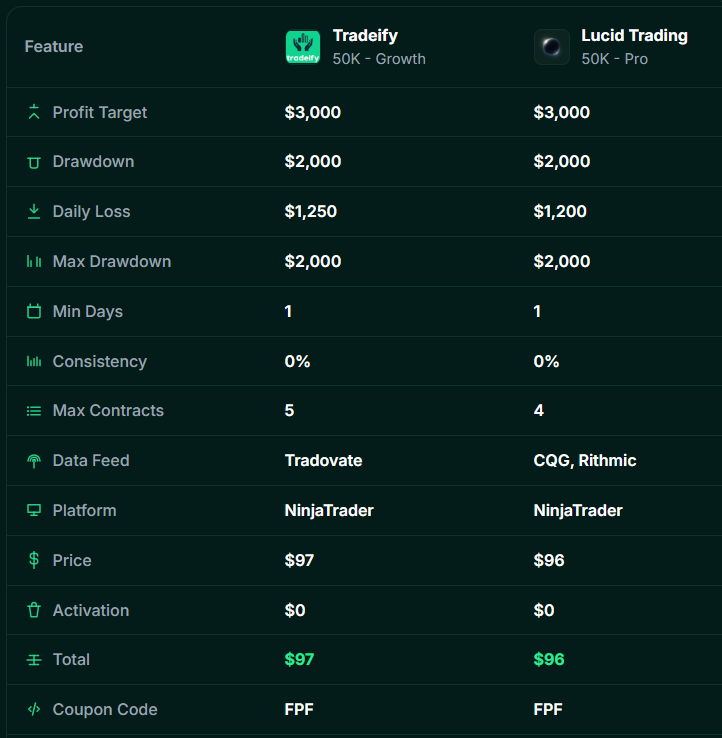Image resolution: width=722 pixels, height=738 pixels.
Task: Click the Data Feed label
Action: (91, 460)
